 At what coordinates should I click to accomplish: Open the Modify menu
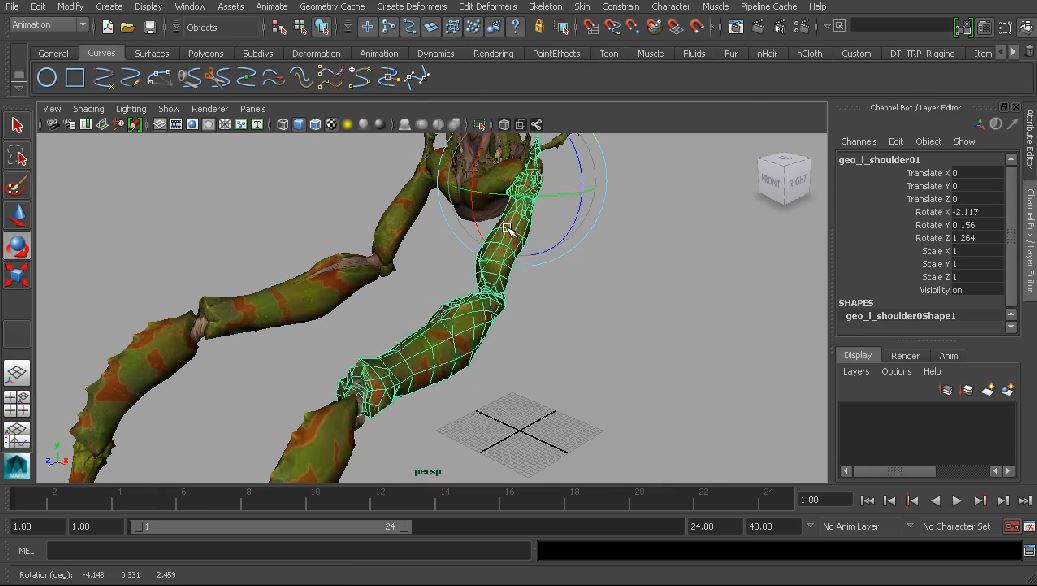click(70, 7)
